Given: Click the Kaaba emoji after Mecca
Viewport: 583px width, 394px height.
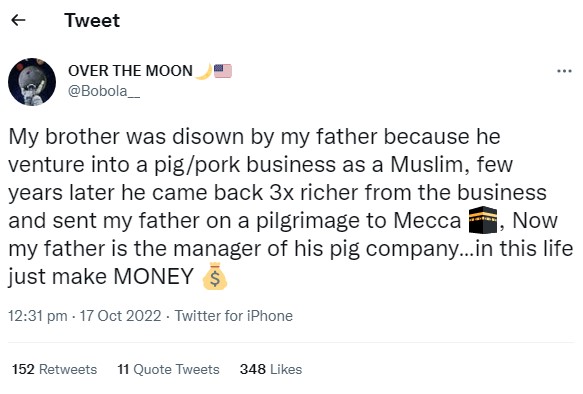Looking at the screenshot, I should click(x=483, y=220).
